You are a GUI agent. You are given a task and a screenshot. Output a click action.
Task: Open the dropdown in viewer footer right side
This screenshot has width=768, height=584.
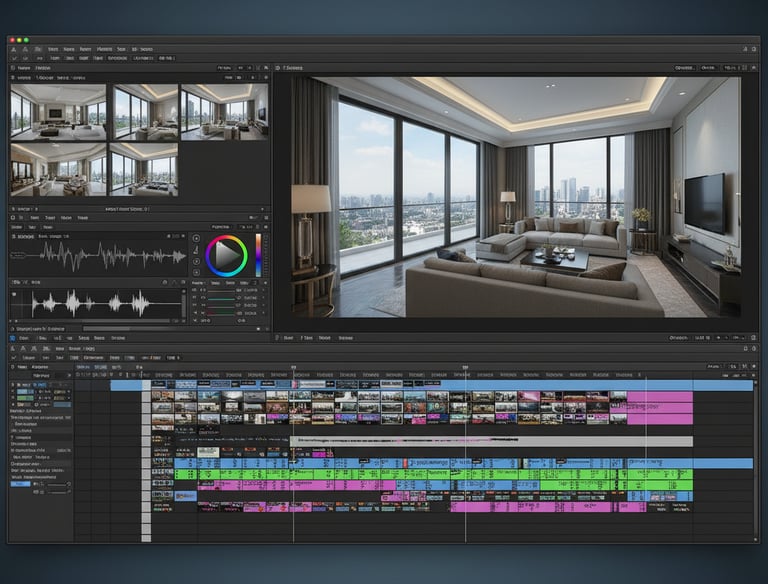pyautogui.click(x=679, y=338)
